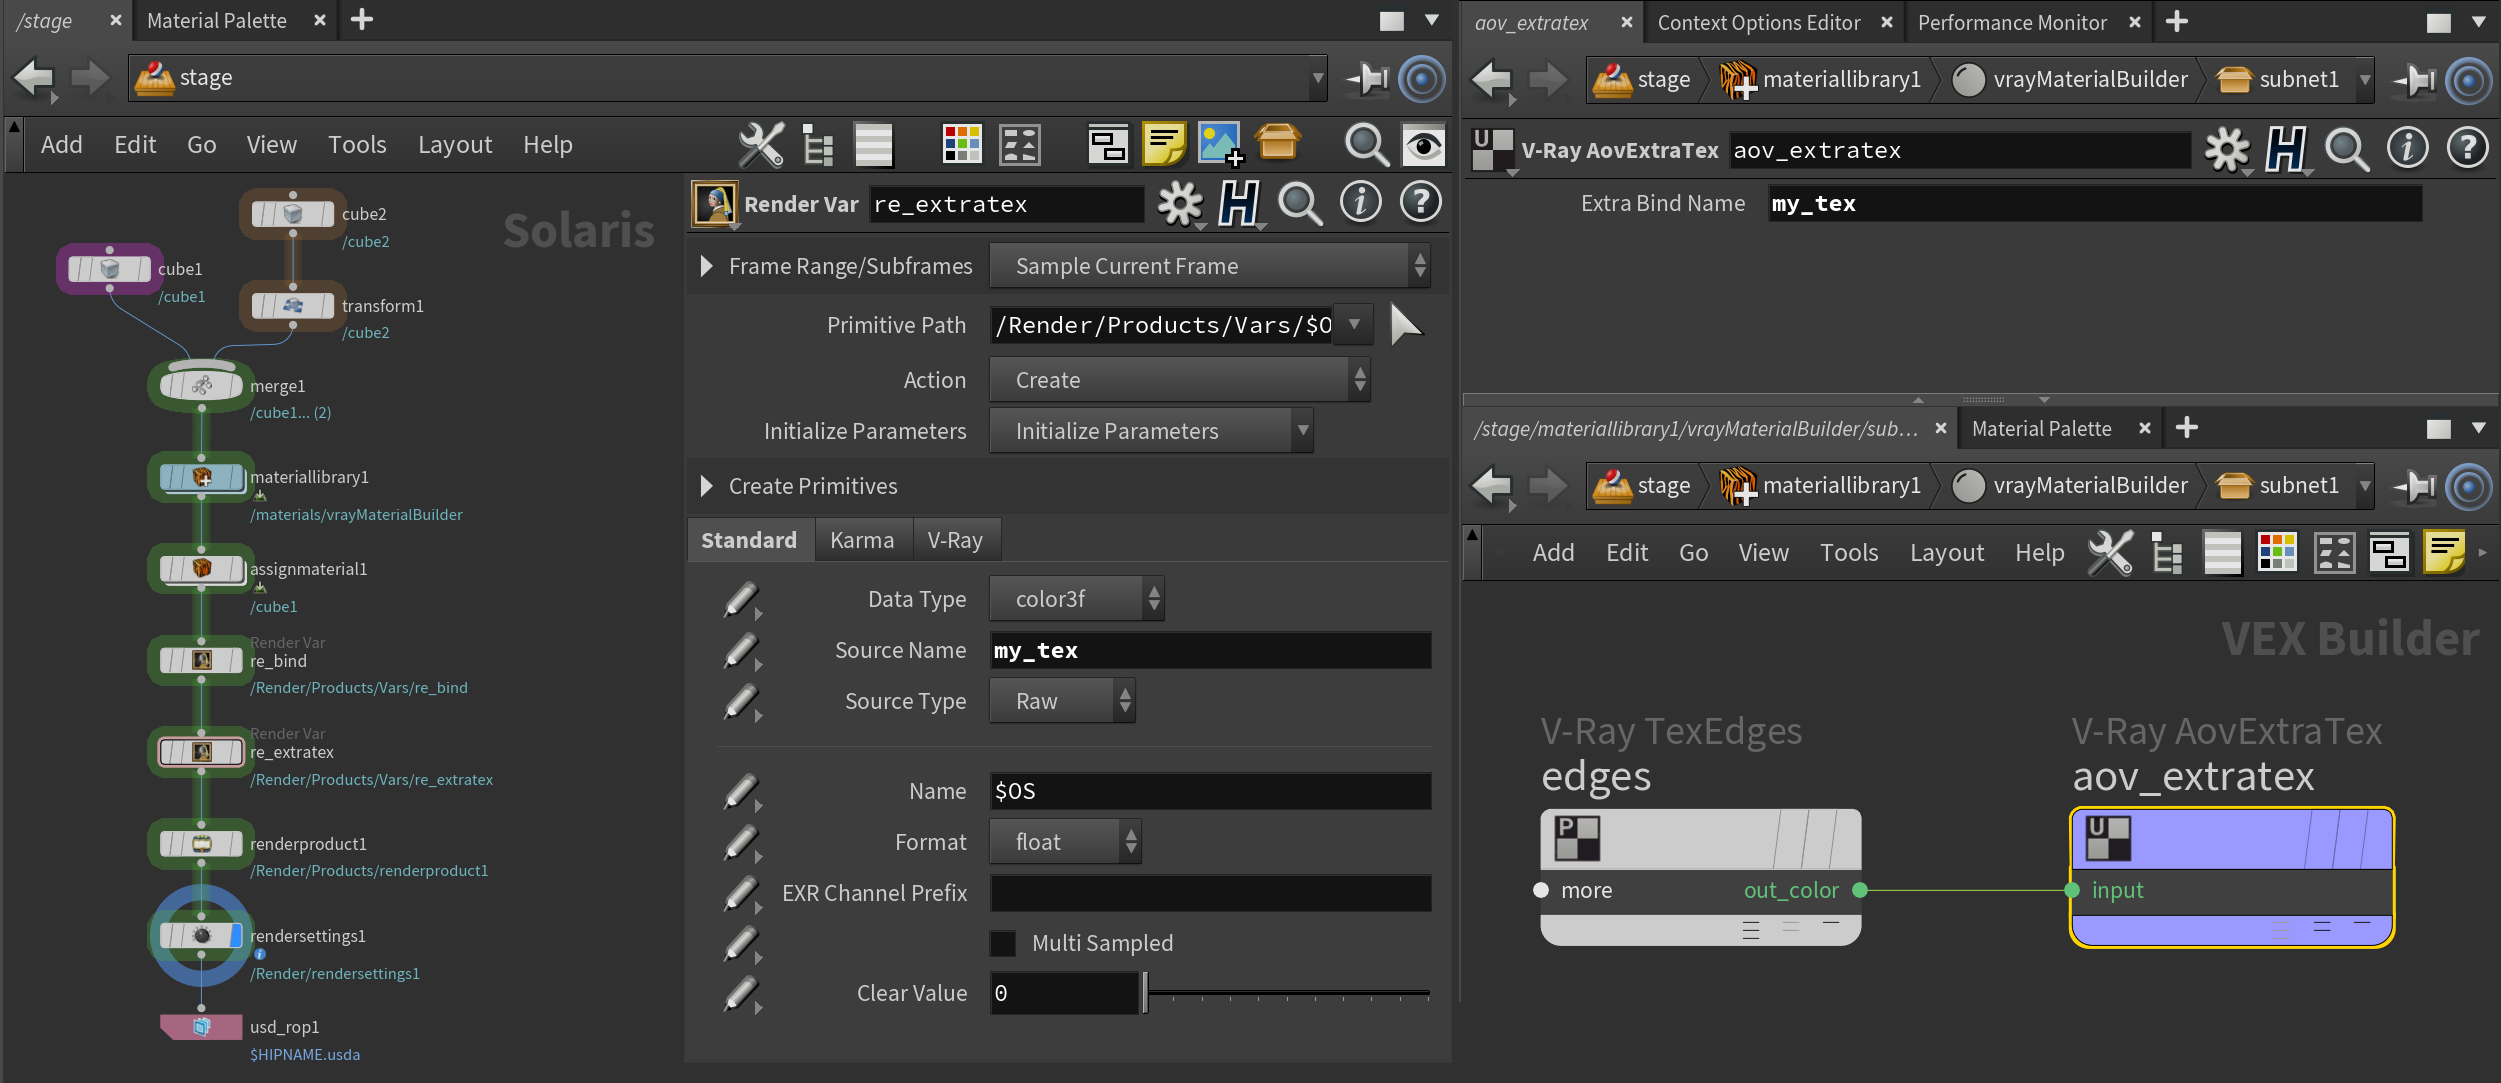The width and height of the screenshot is (2501, 1083).
Task: Open the Format float dropdown
Action: coord(1064,842)
